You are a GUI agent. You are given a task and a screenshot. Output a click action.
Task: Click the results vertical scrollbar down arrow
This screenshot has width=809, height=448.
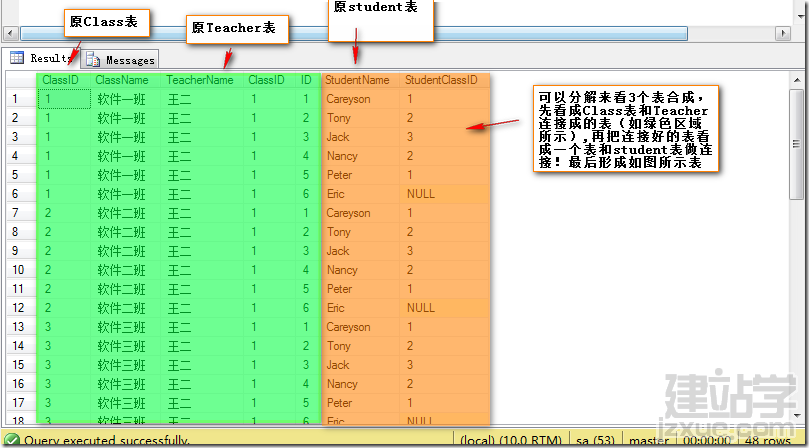pyautogui.click(x=796, y=414)
